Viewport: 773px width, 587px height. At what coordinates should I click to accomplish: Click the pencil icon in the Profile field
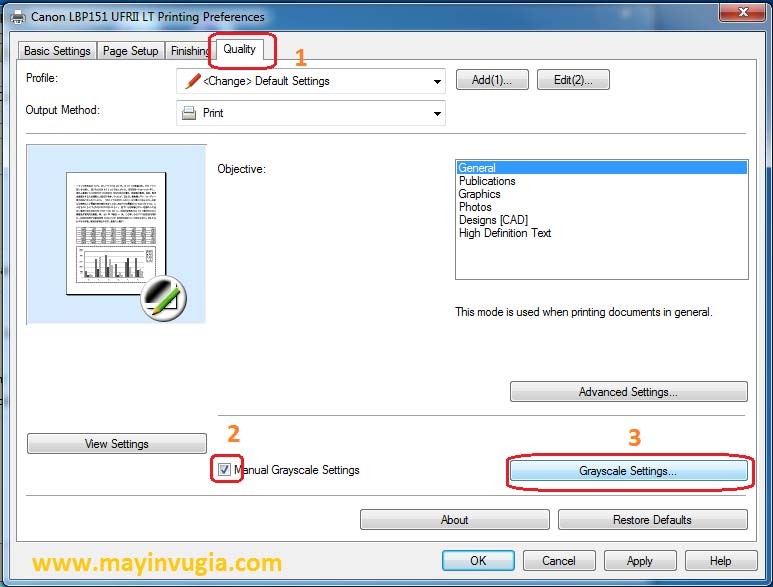(x=193, y=81)
